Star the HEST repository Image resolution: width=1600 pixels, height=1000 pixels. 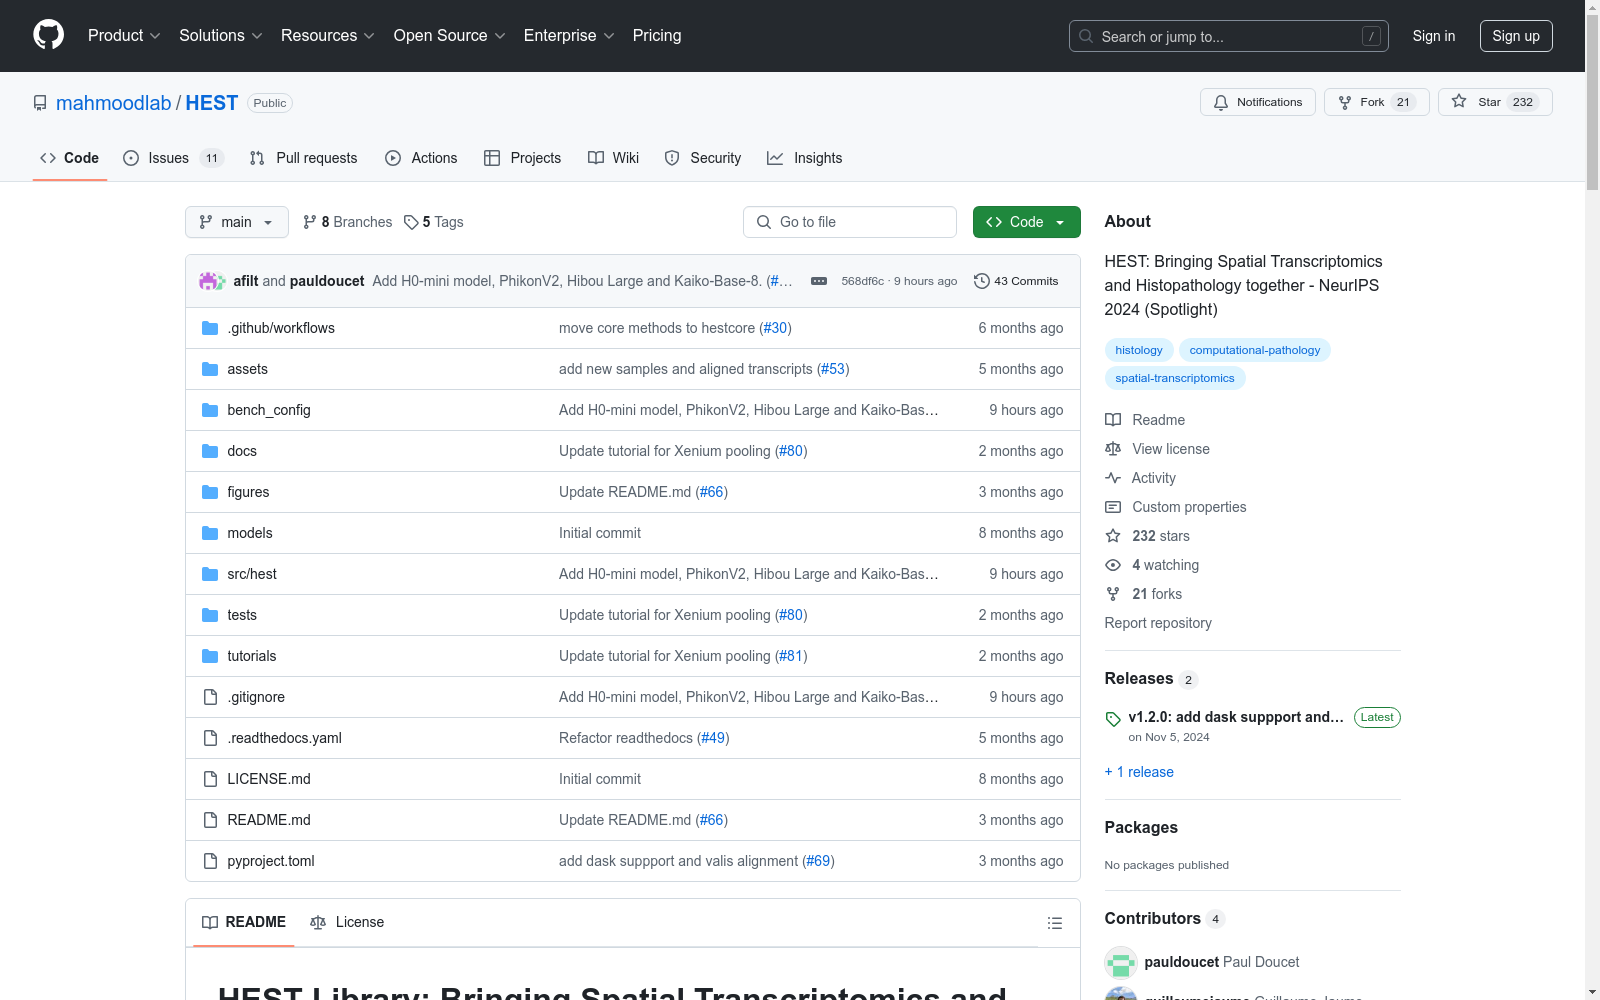point(1495,102)
